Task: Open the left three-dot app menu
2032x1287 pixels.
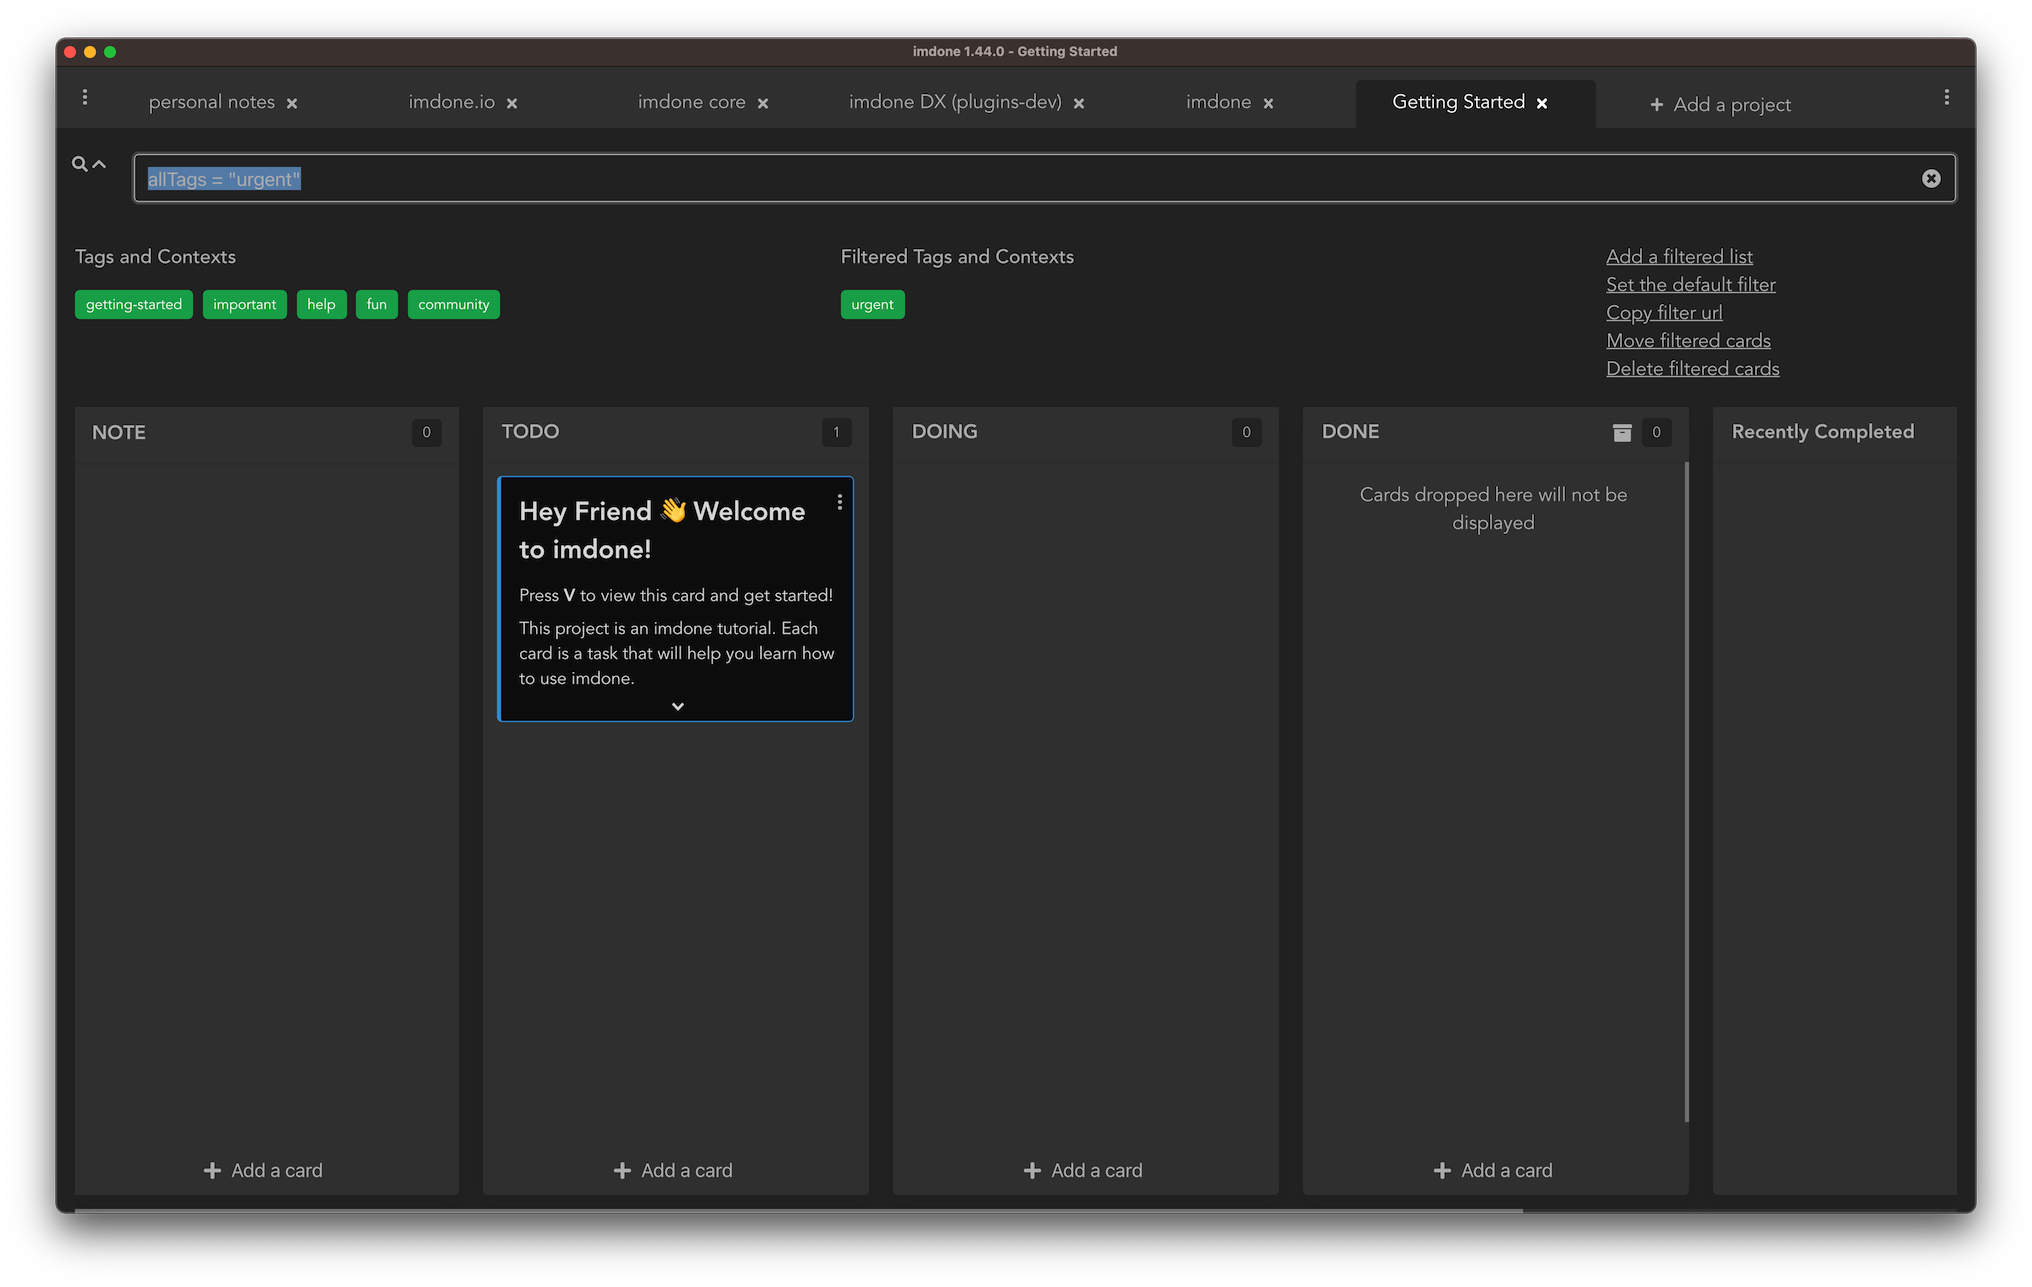Action: click(85, 97)
